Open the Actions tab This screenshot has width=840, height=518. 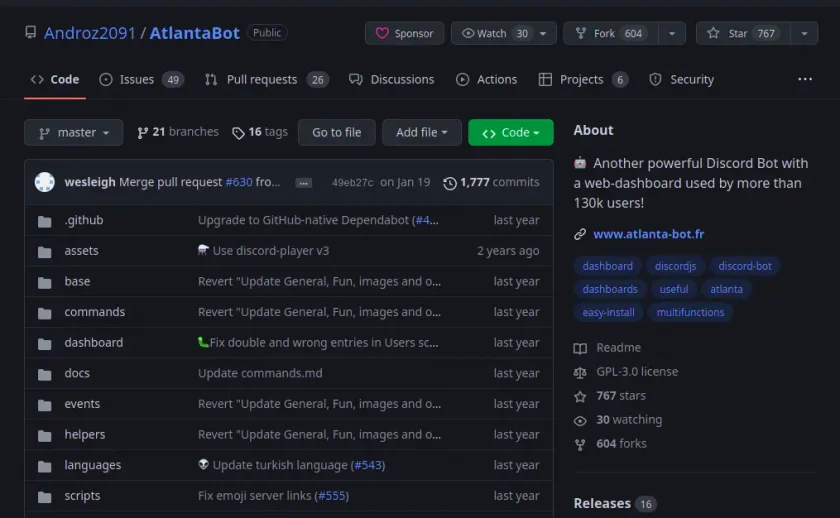[486, 79]
